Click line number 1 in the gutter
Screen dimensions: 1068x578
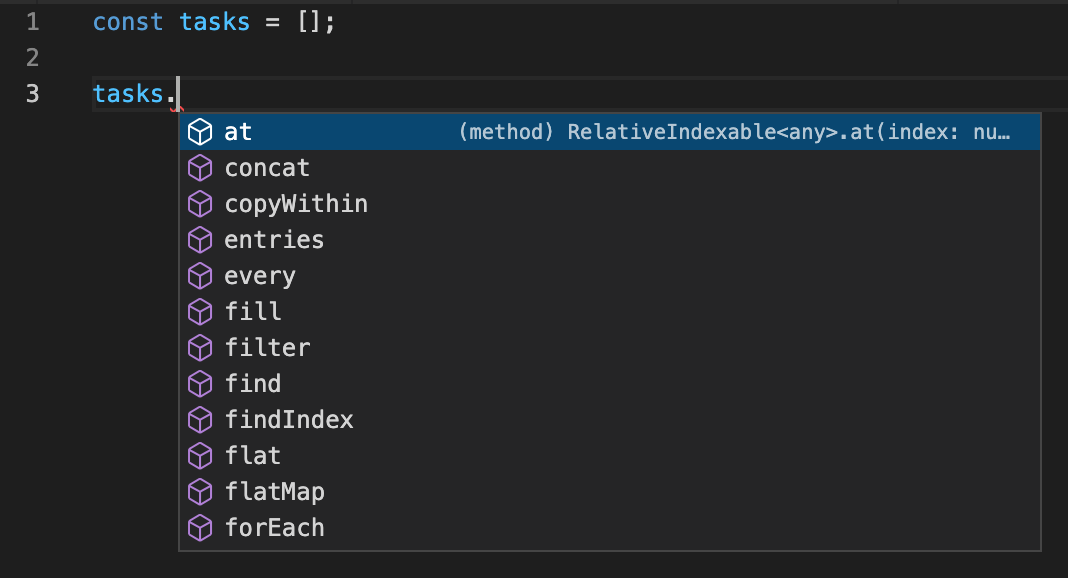31,21
